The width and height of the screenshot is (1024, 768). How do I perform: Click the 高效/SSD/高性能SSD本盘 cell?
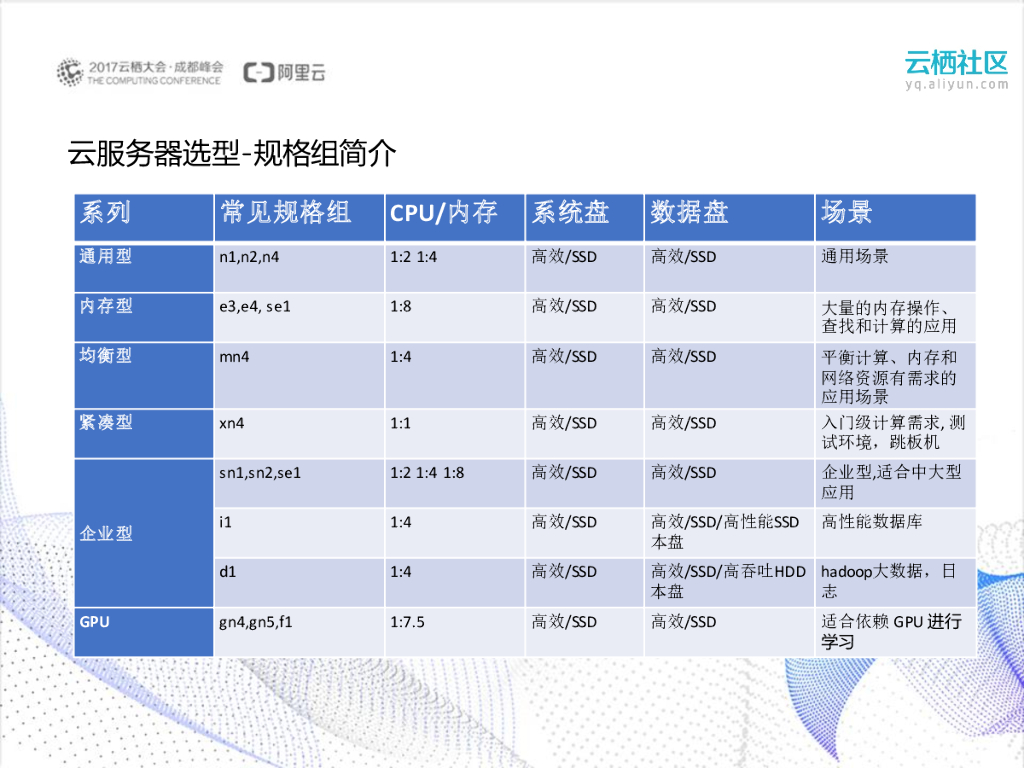[729, 533]
